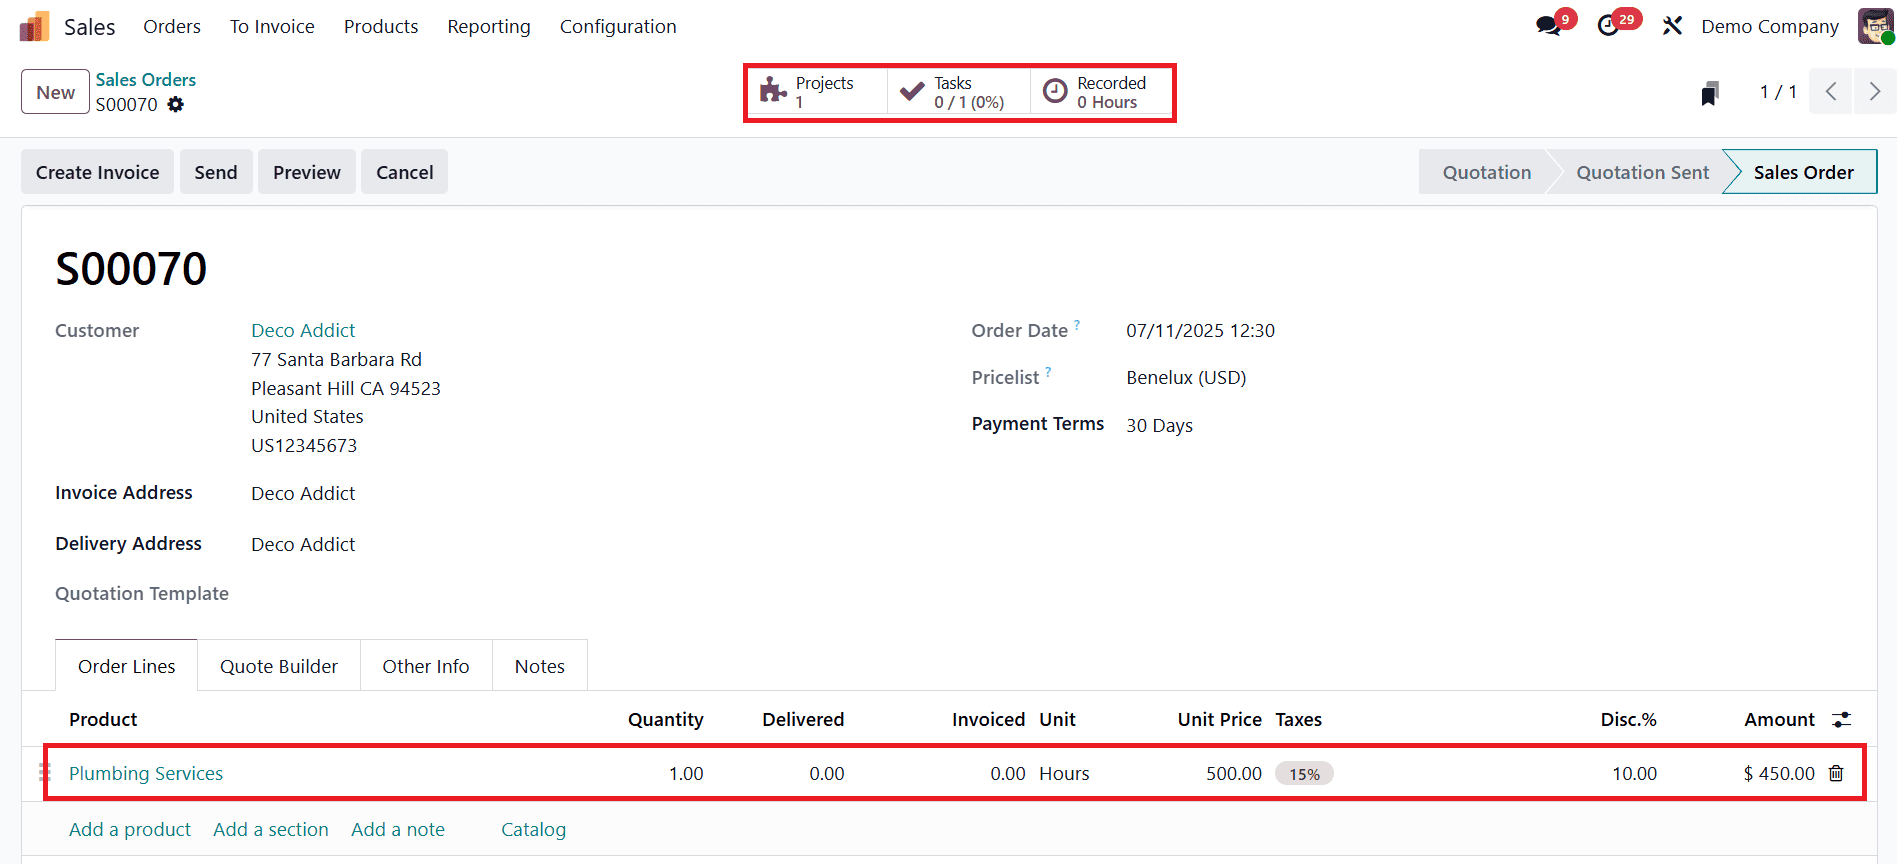This screenshot has height=864, width=1897.
Task: Click Create Invoice
Action: 98,172
